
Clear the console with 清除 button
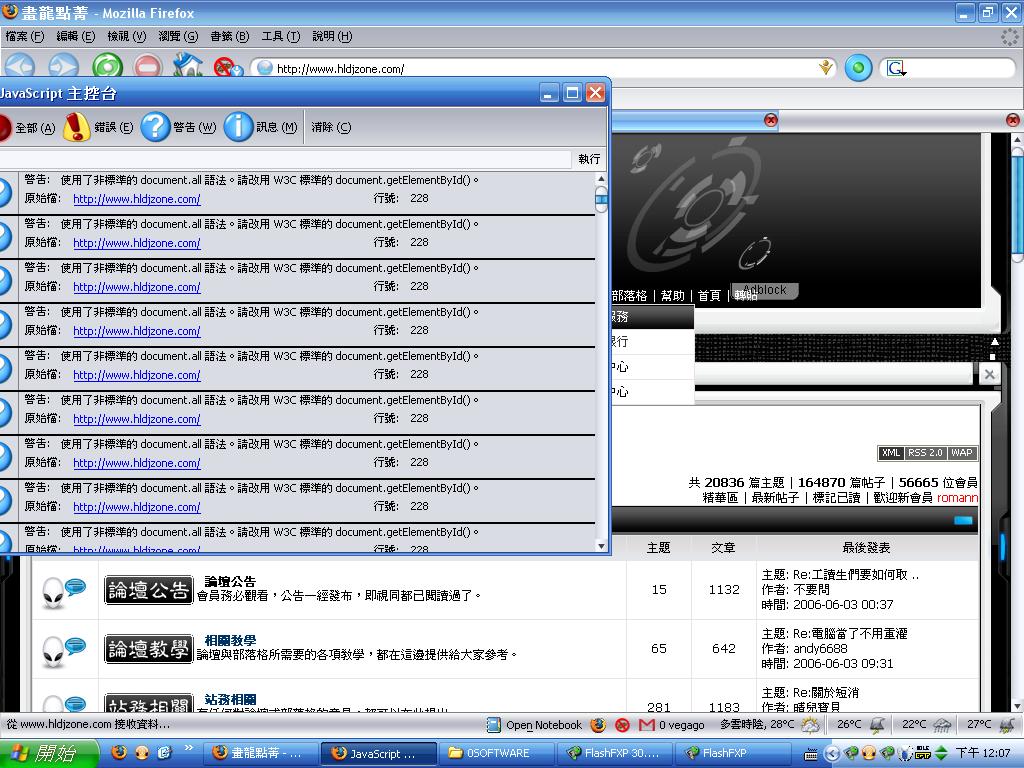click(x=330, y=127)
